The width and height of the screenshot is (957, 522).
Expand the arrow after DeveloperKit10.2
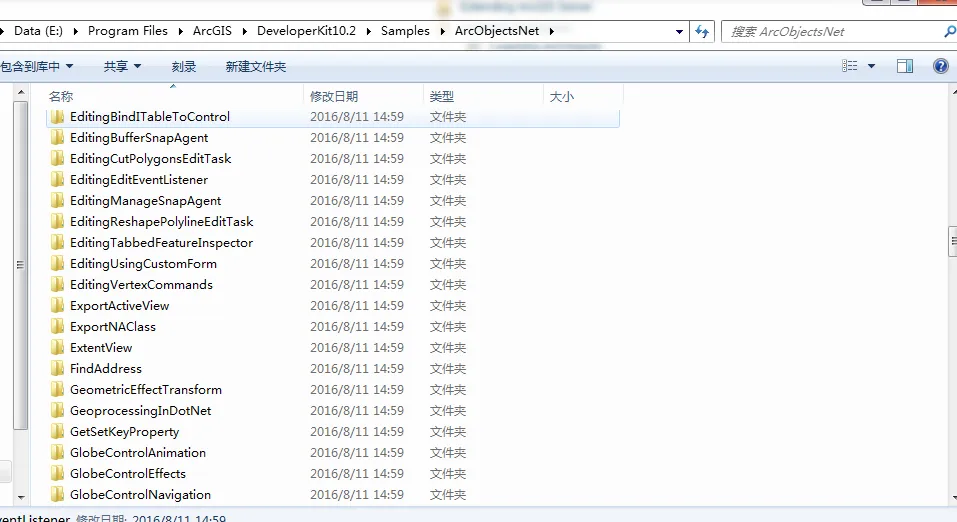coord(369,31)
